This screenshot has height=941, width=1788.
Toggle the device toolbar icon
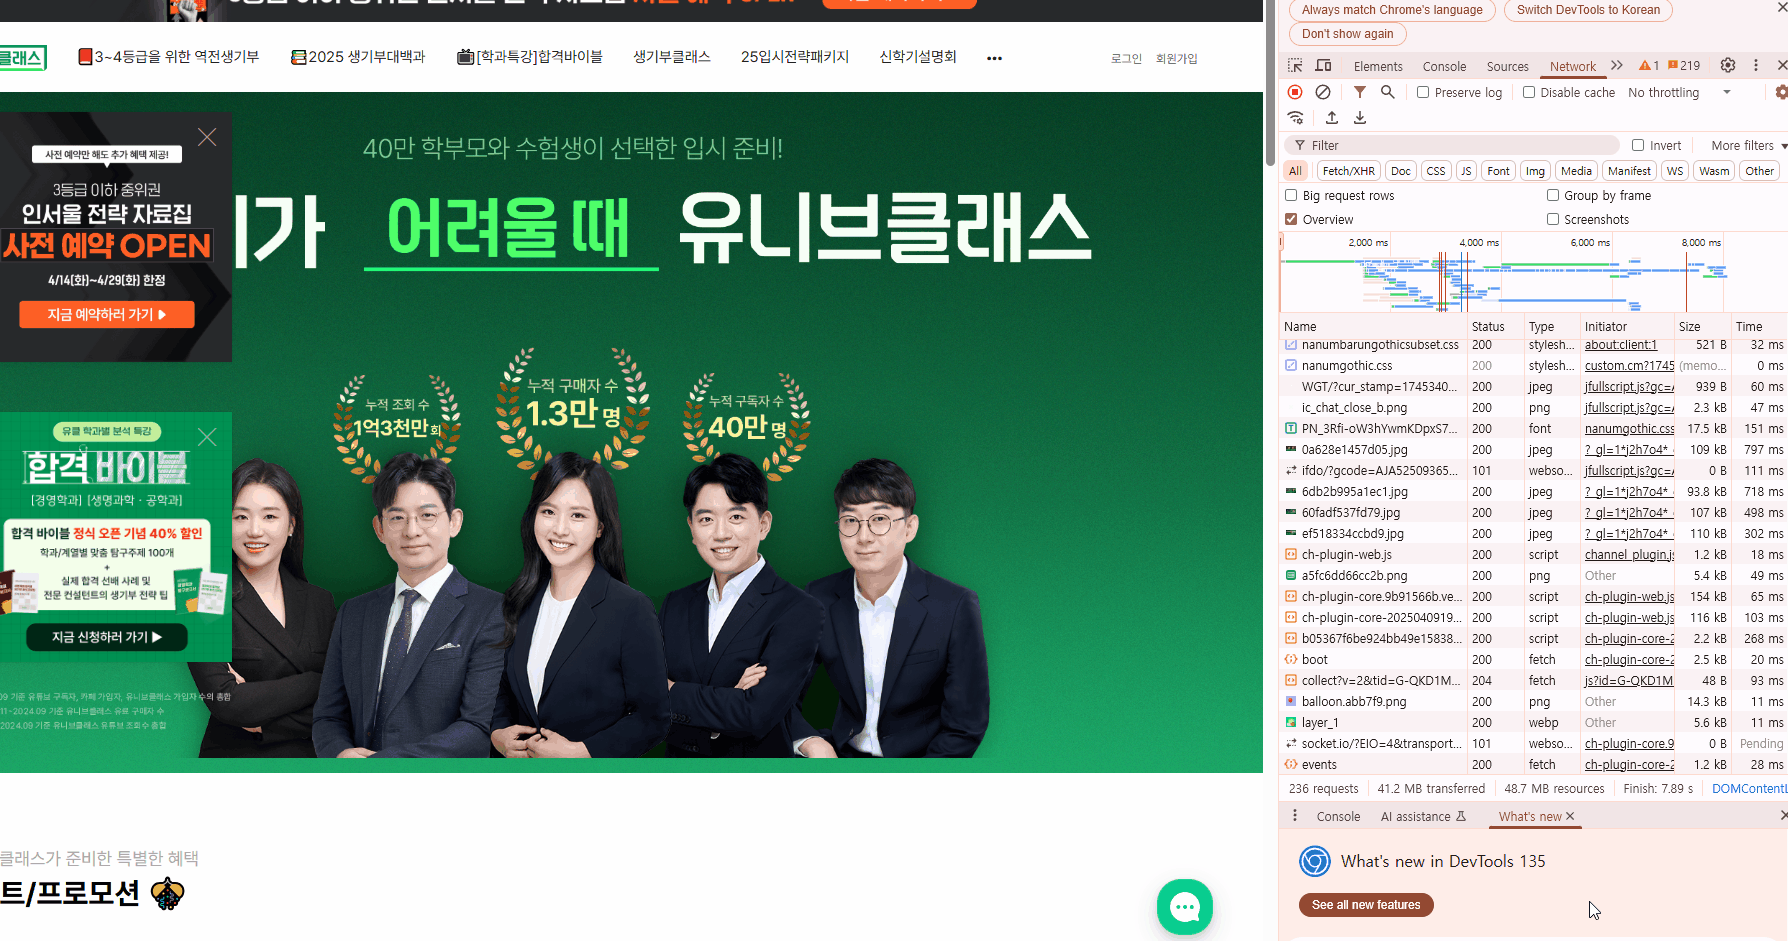[x=1323, y=66]
